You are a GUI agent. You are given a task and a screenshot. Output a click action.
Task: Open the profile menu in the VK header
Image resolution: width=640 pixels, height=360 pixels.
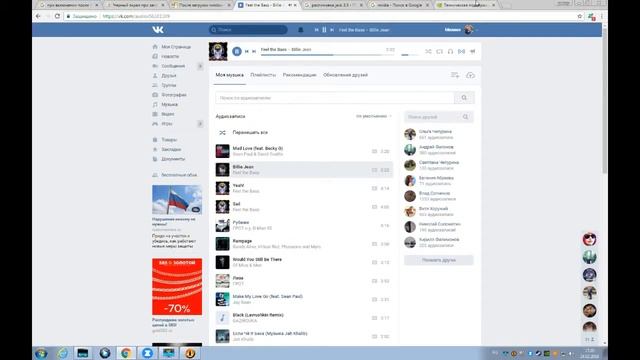tap(461, 30)
